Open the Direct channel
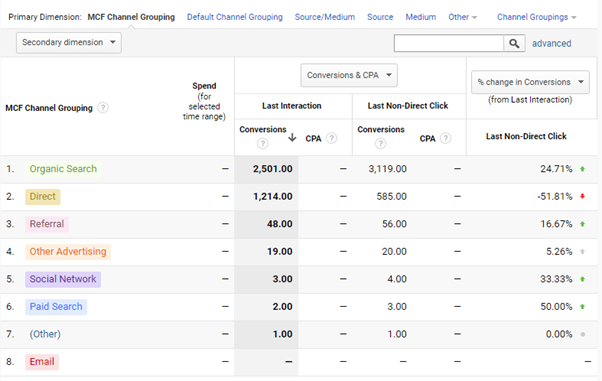 point(43,197)
